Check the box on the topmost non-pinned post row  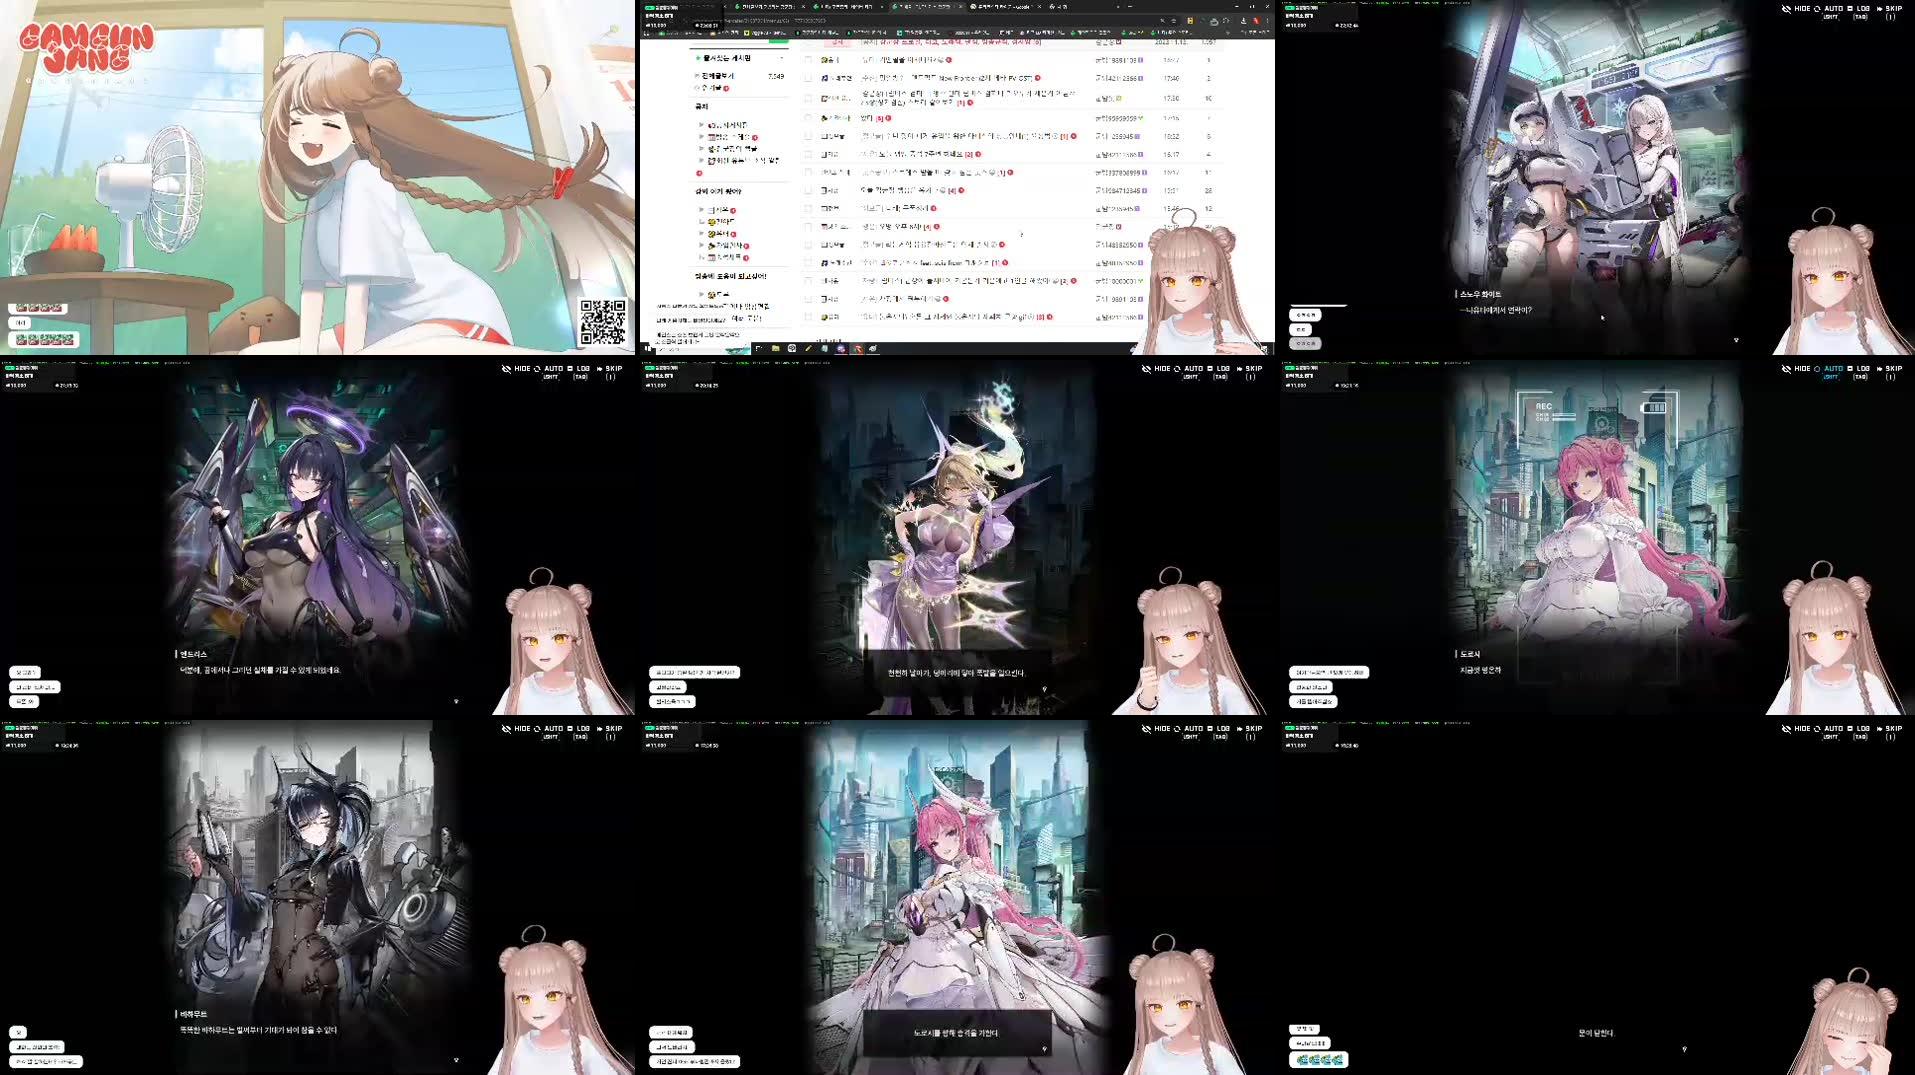(808, 60)
